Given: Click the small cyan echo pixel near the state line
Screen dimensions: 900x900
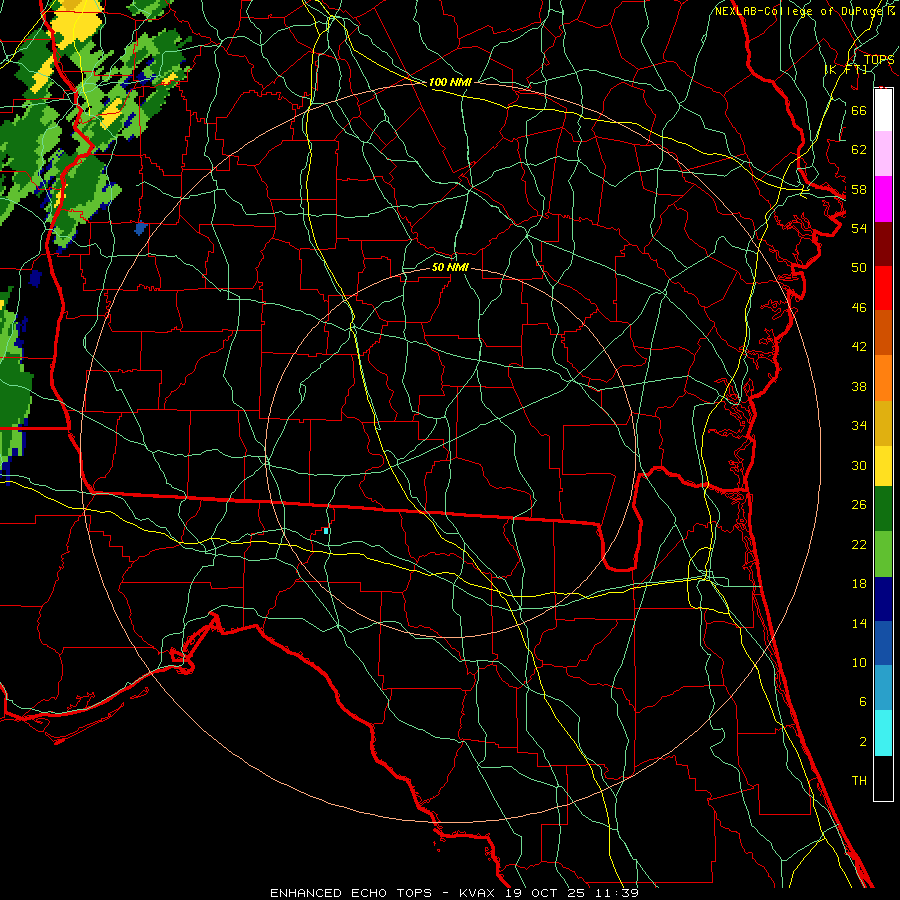Looking at the screenshot, I should 326,531.
